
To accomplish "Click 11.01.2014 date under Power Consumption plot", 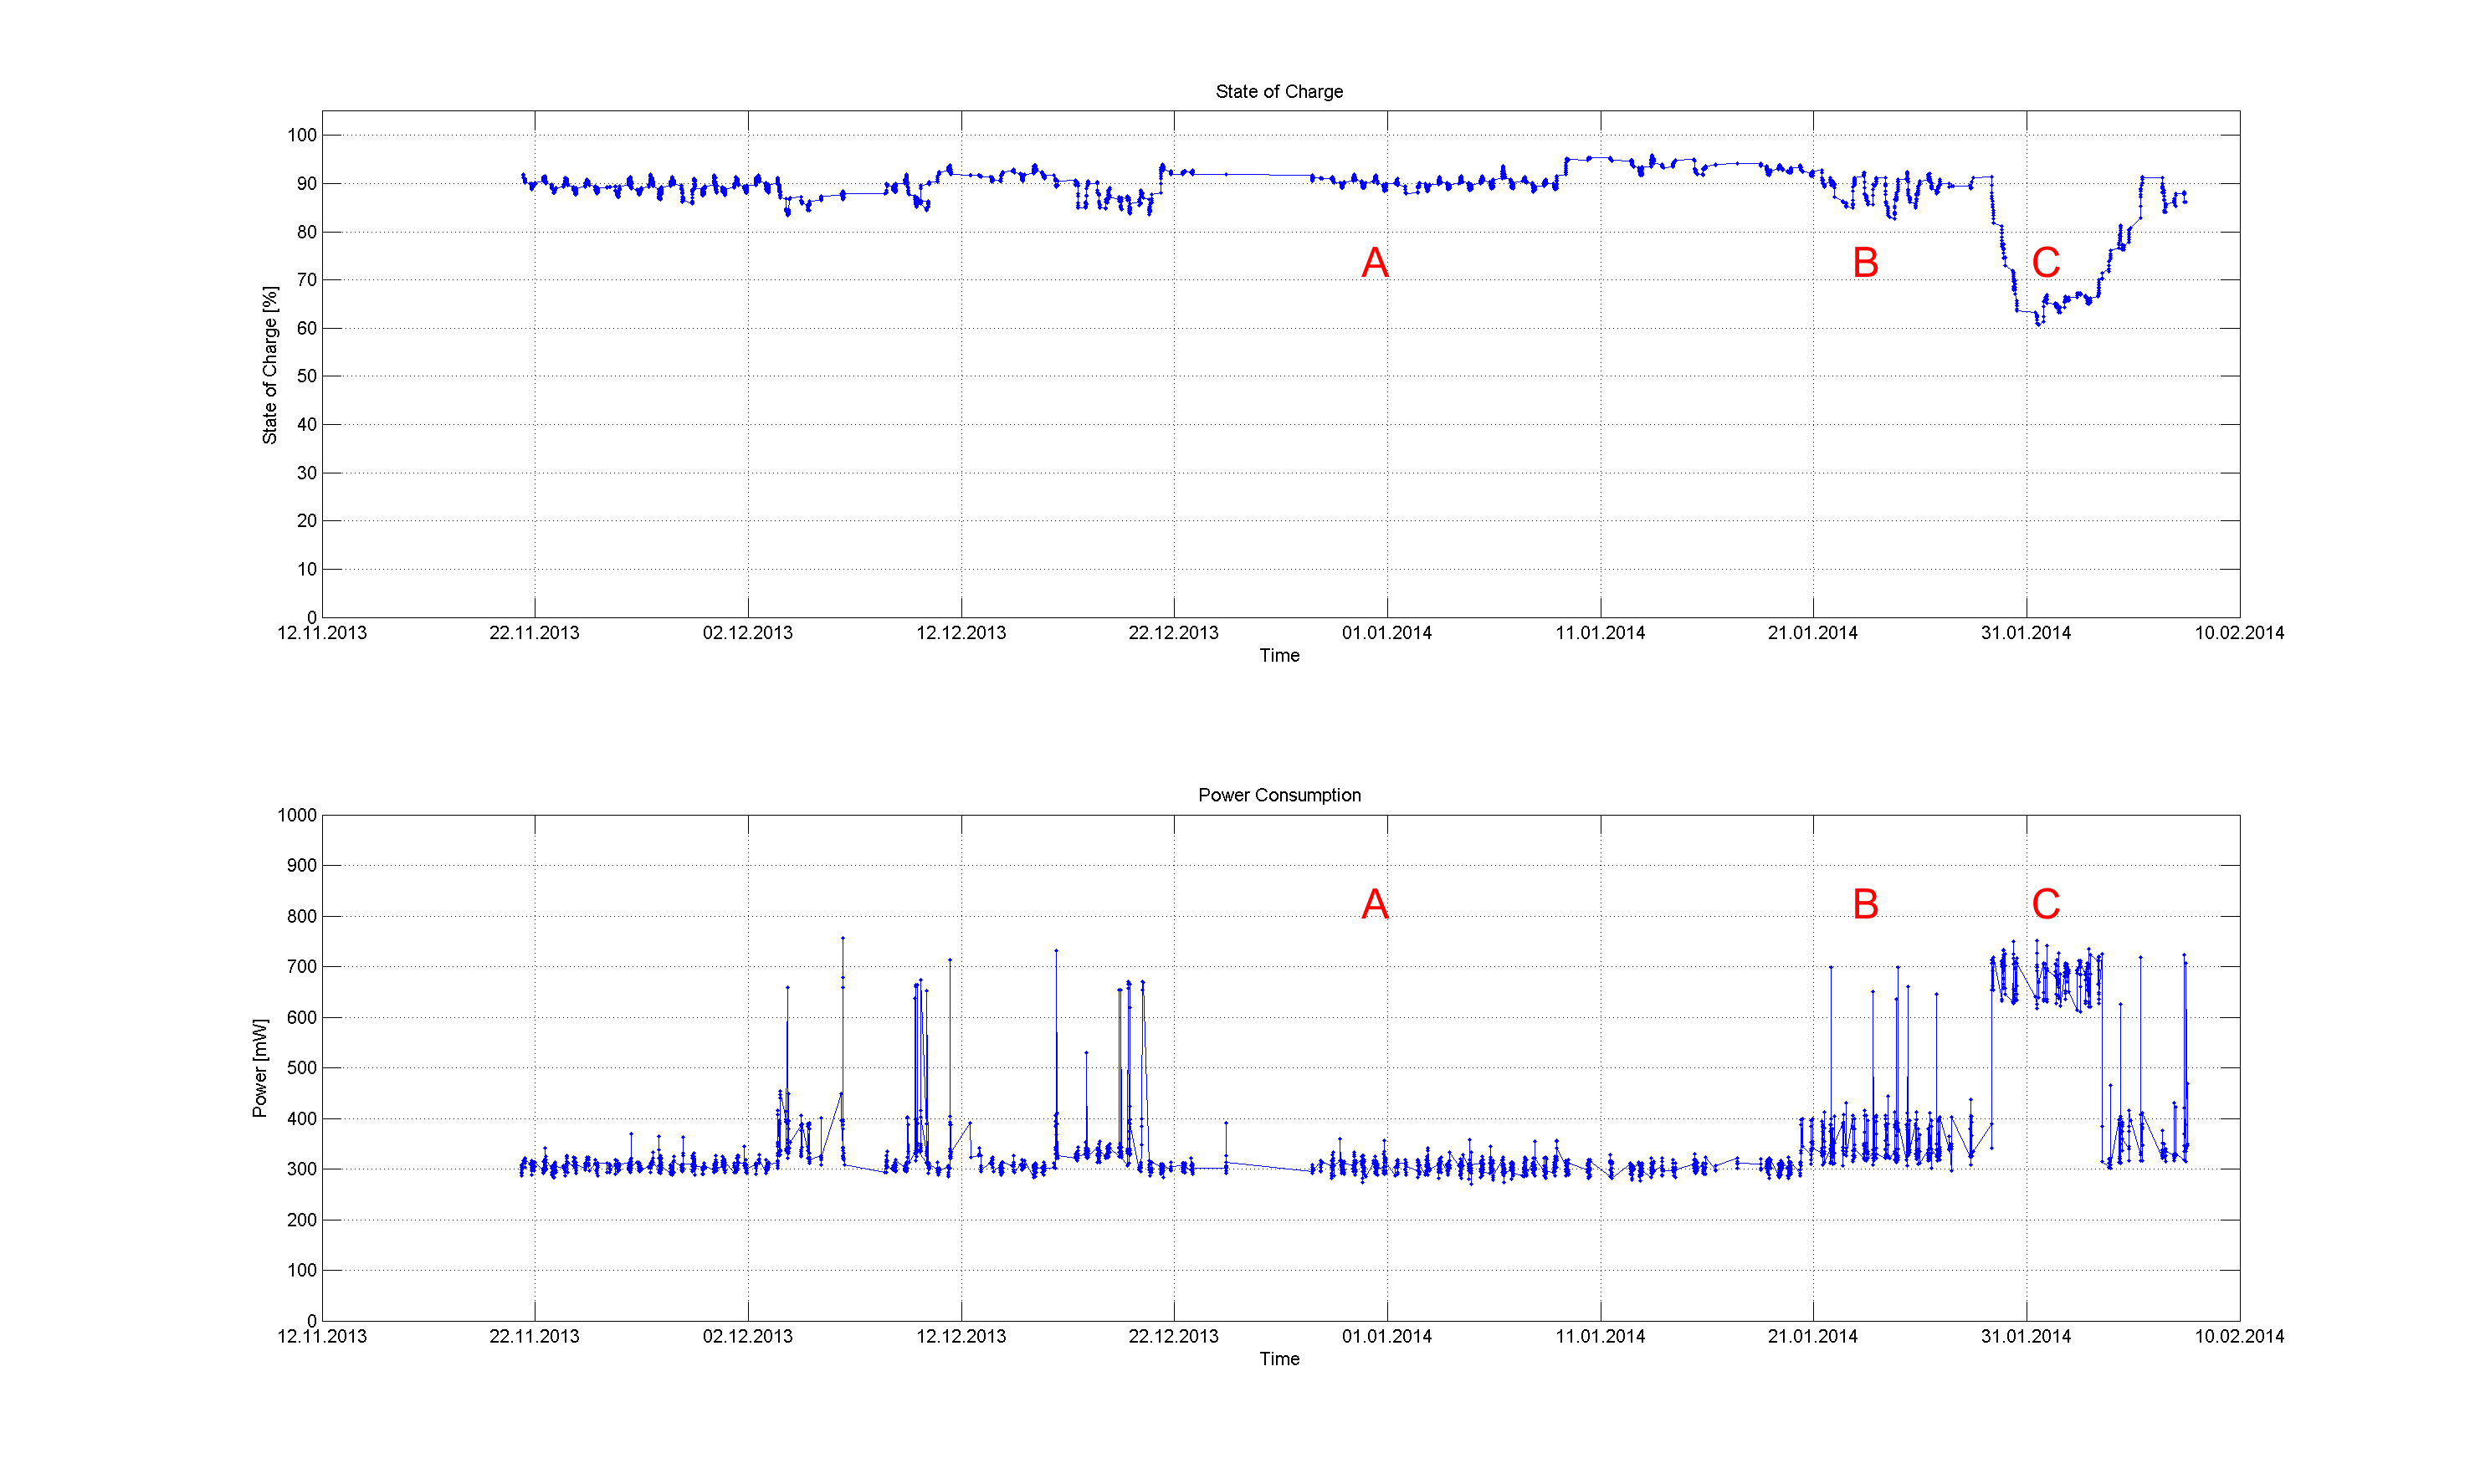I will click(x=1600, y=1336).
